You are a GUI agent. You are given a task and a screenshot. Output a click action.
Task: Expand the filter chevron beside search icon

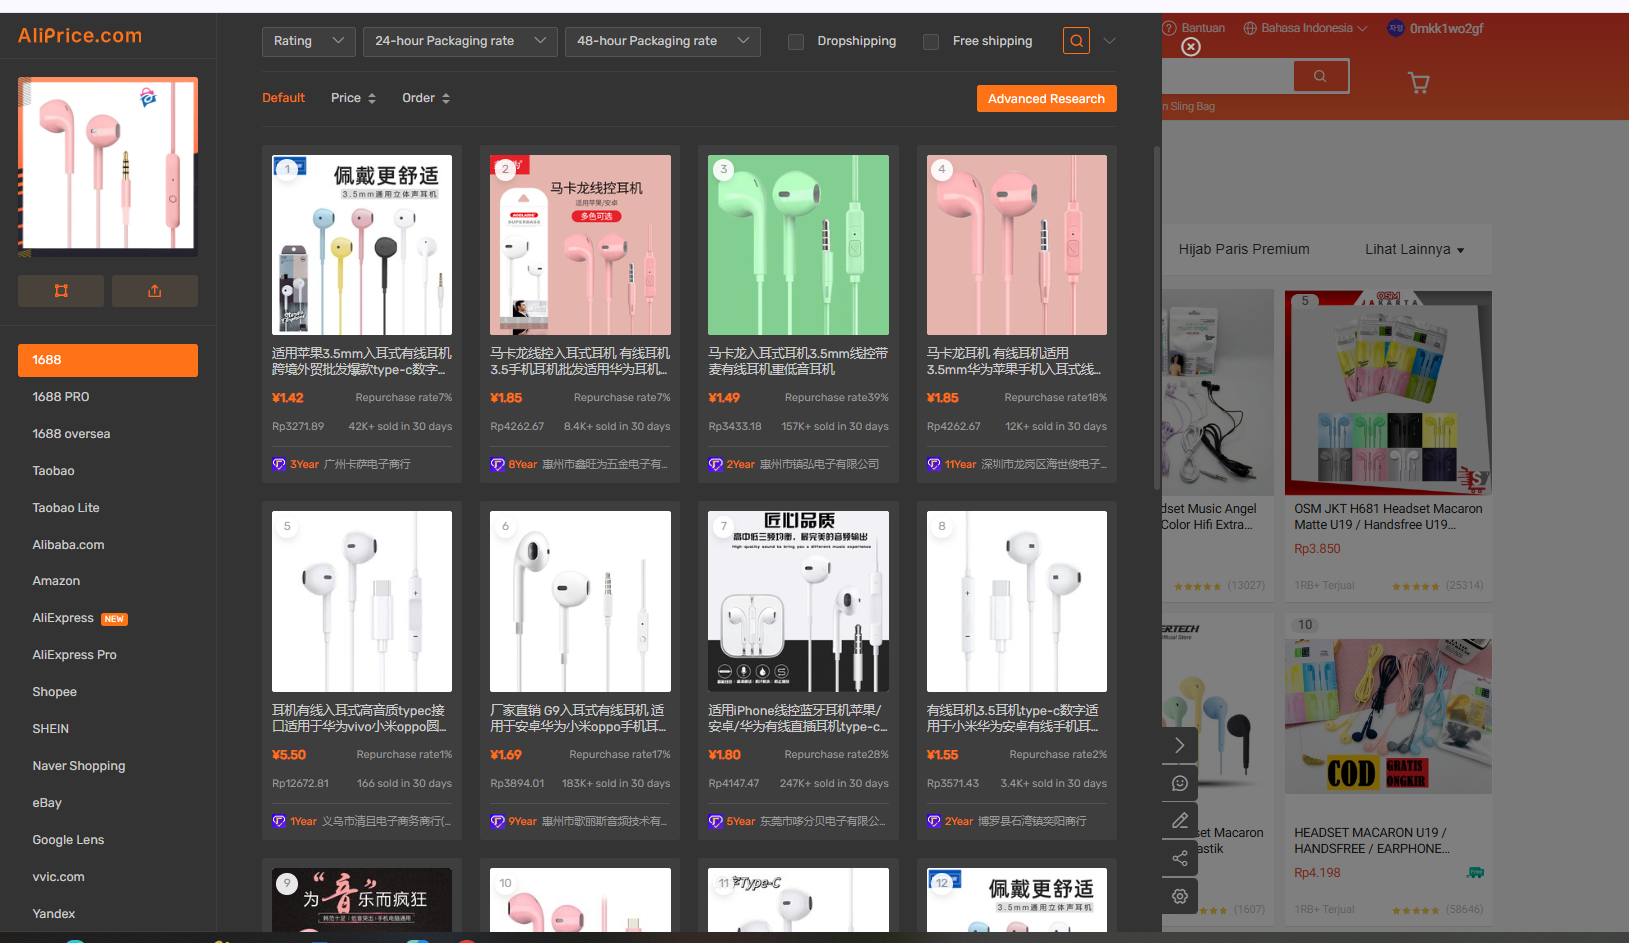[1109, 41]
